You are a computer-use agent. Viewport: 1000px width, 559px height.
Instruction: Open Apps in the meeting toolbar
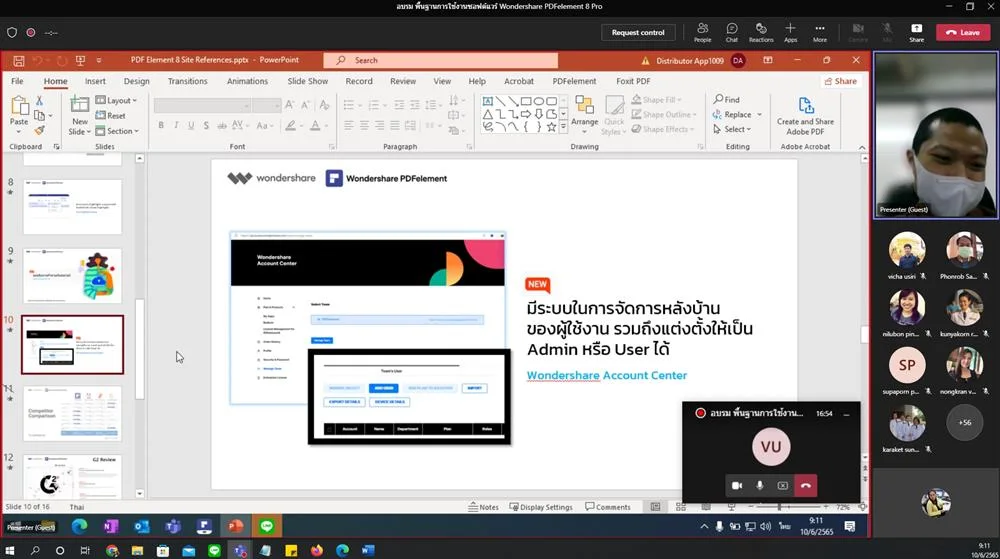pos(790,33)
